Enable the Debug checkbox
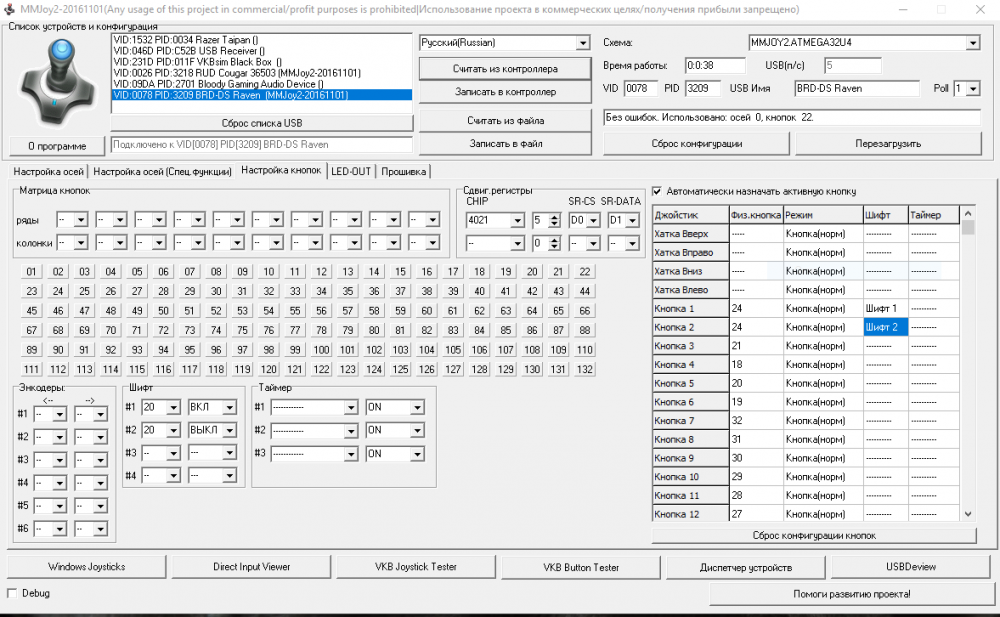This screenshot has height=617, width=1000. coord(13,593)
